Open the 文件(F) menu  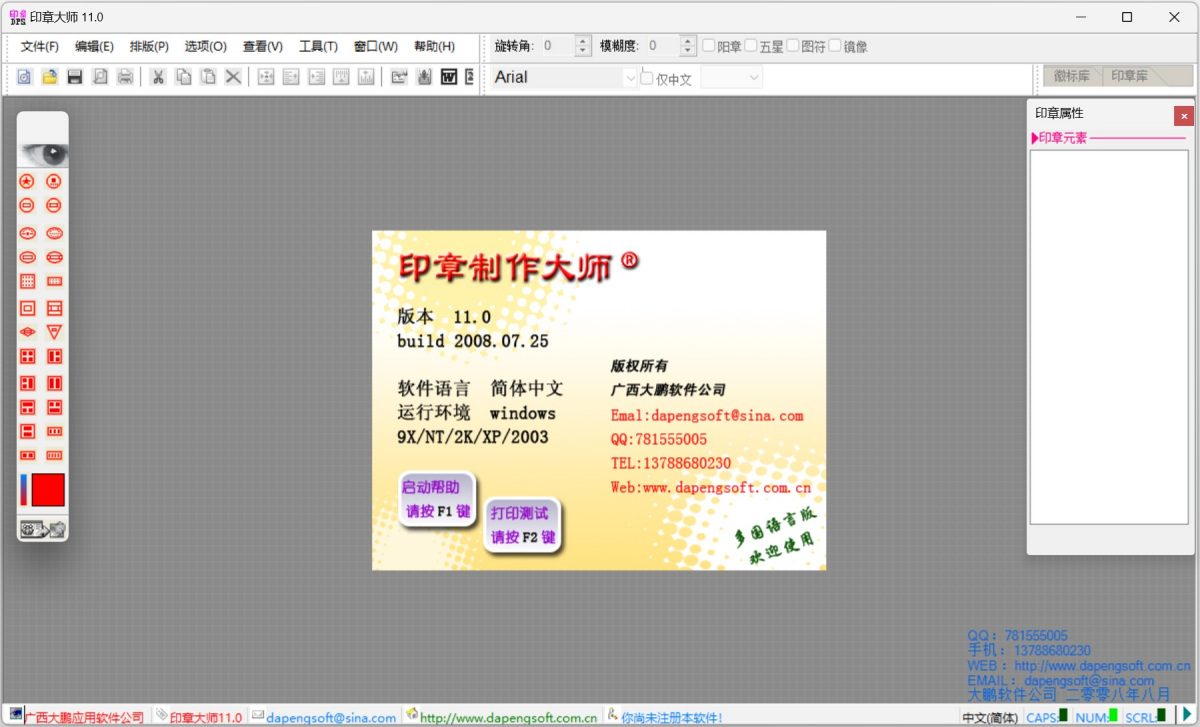pos(40,46)
